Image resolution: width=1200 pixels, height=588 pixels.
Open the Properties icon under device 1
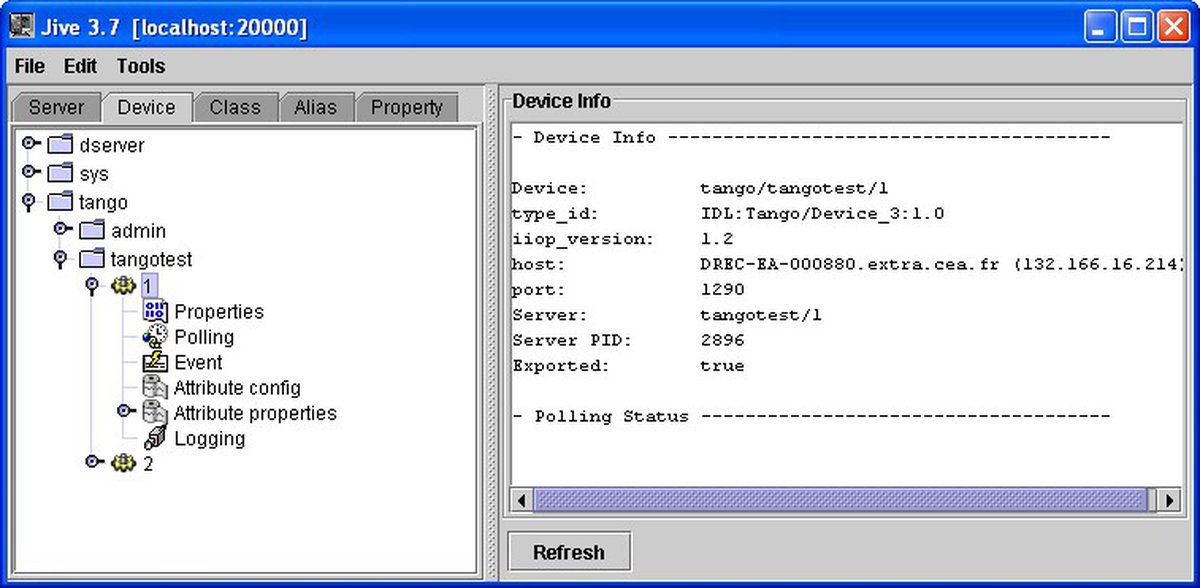point(155,311)
